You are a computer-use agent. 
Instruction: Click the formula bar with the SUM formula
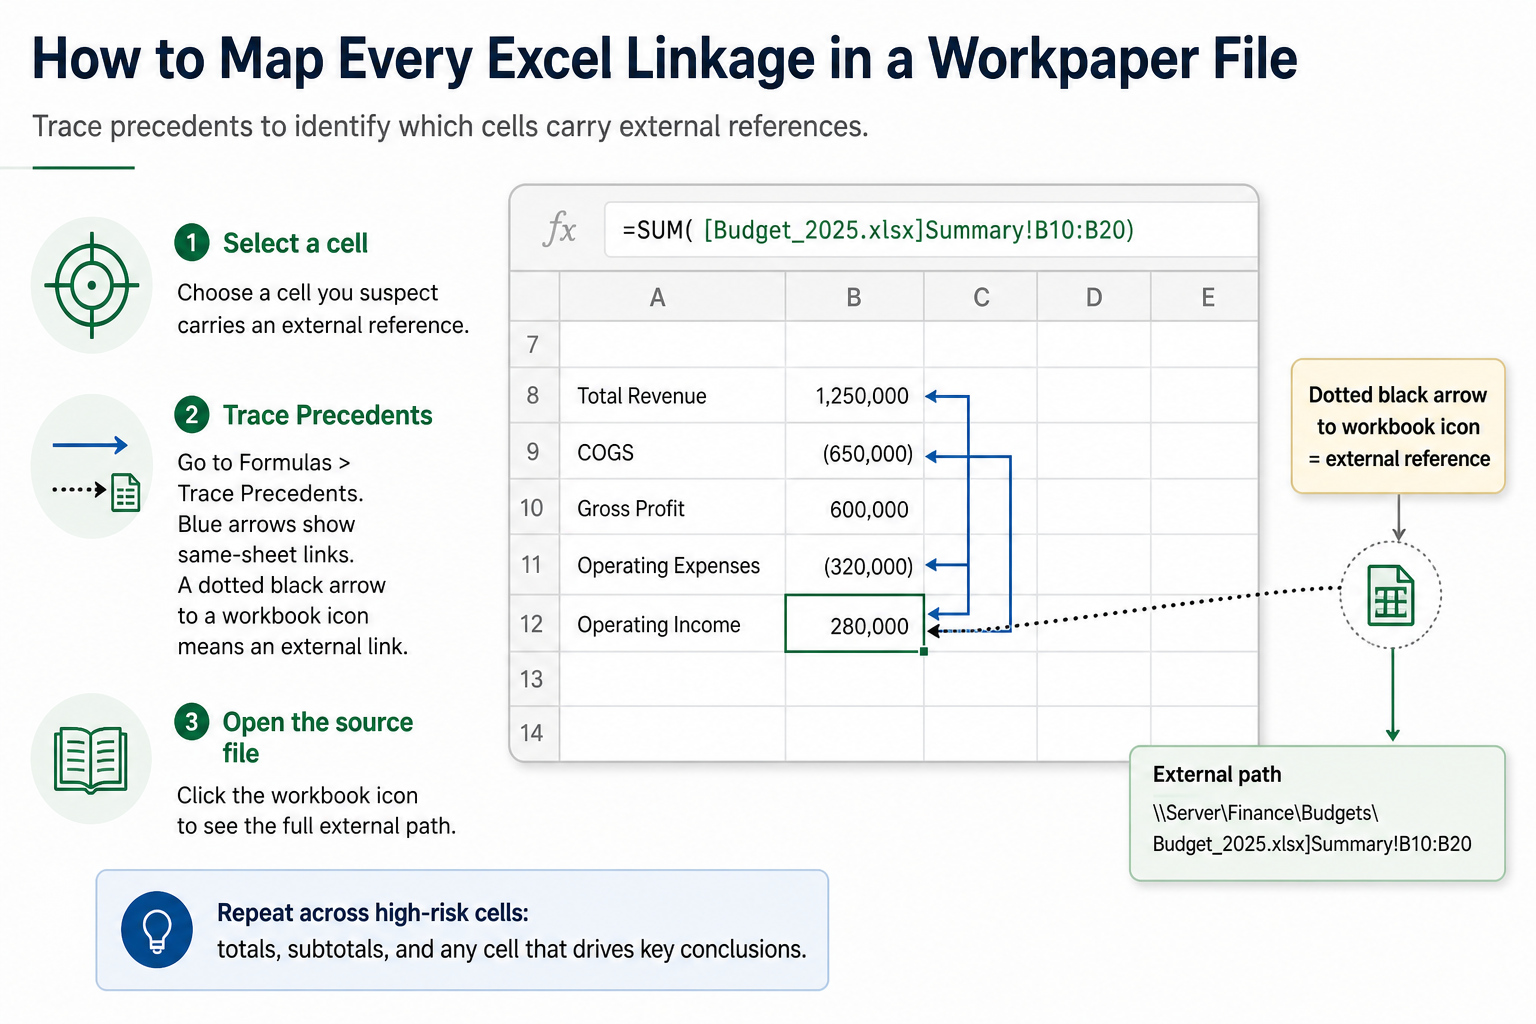click(930, 230)
